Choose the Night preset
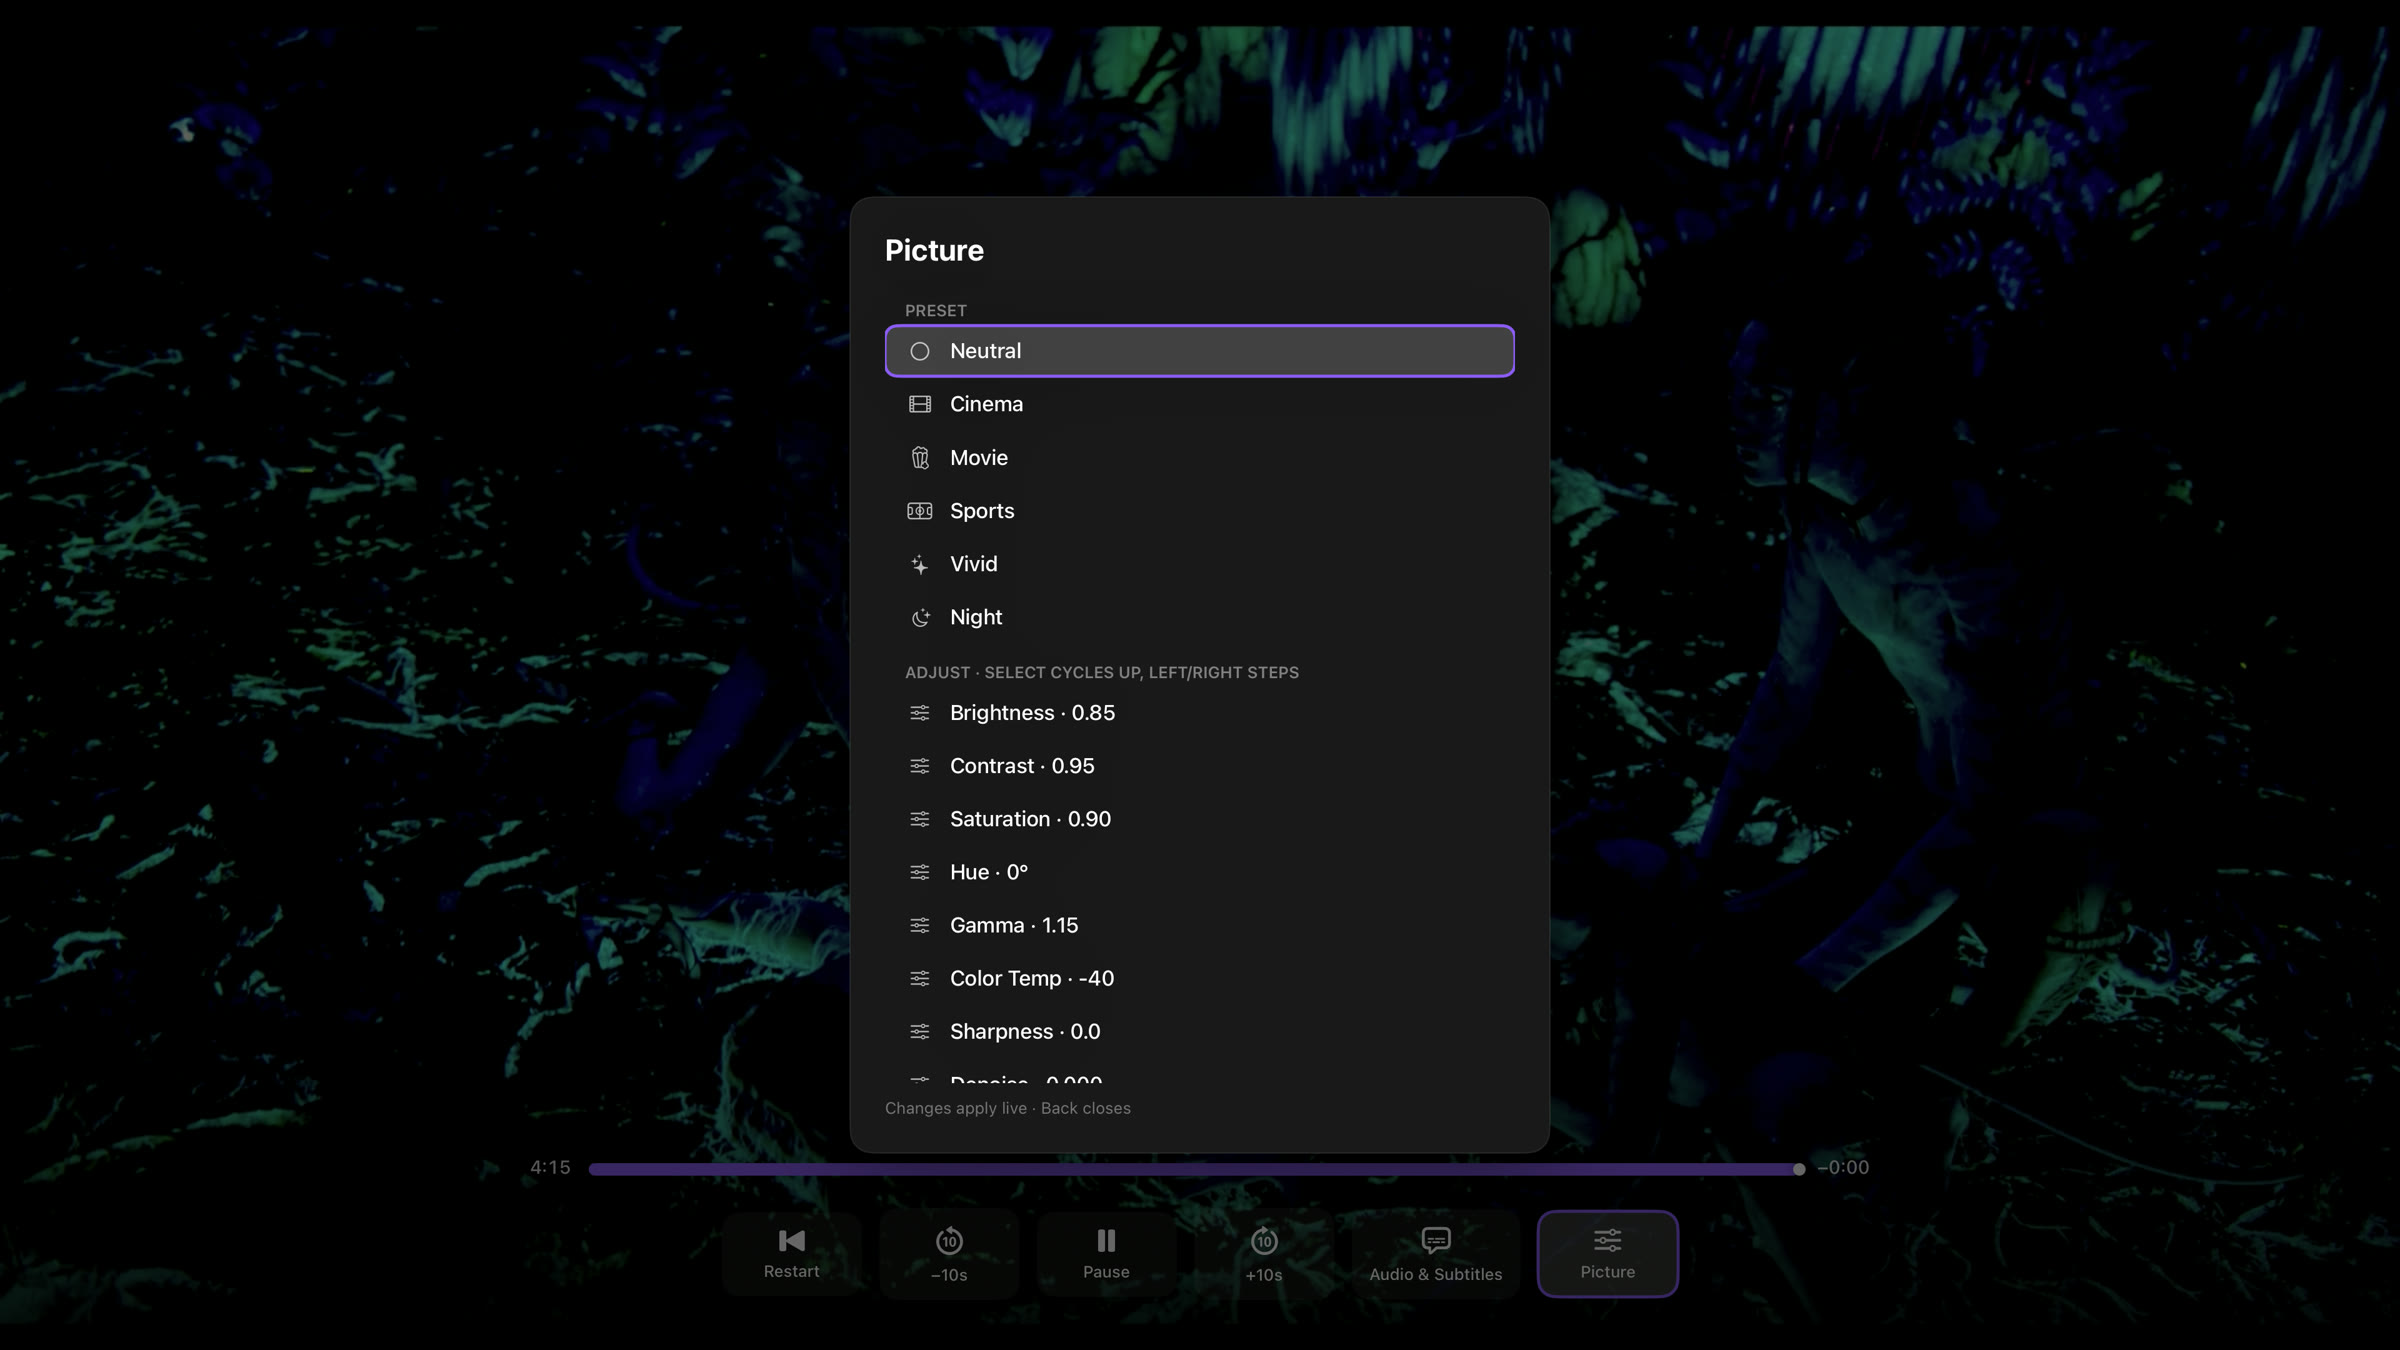 [1199, 617]
